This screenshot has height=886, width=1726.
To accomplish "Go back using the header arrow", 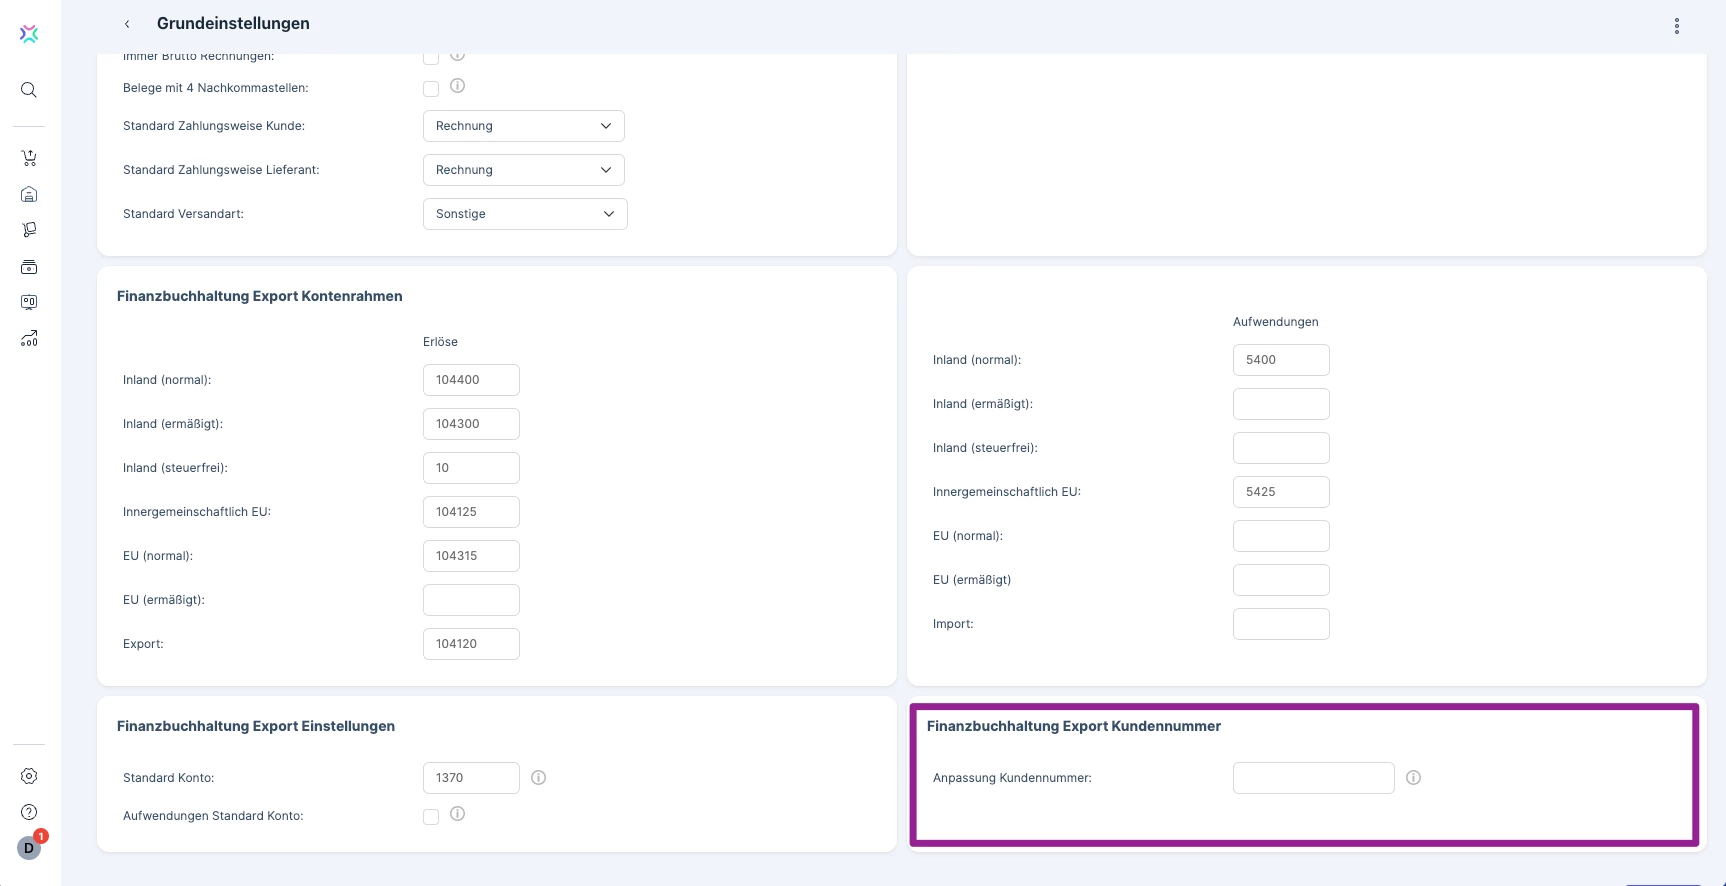I will point(127,24).
